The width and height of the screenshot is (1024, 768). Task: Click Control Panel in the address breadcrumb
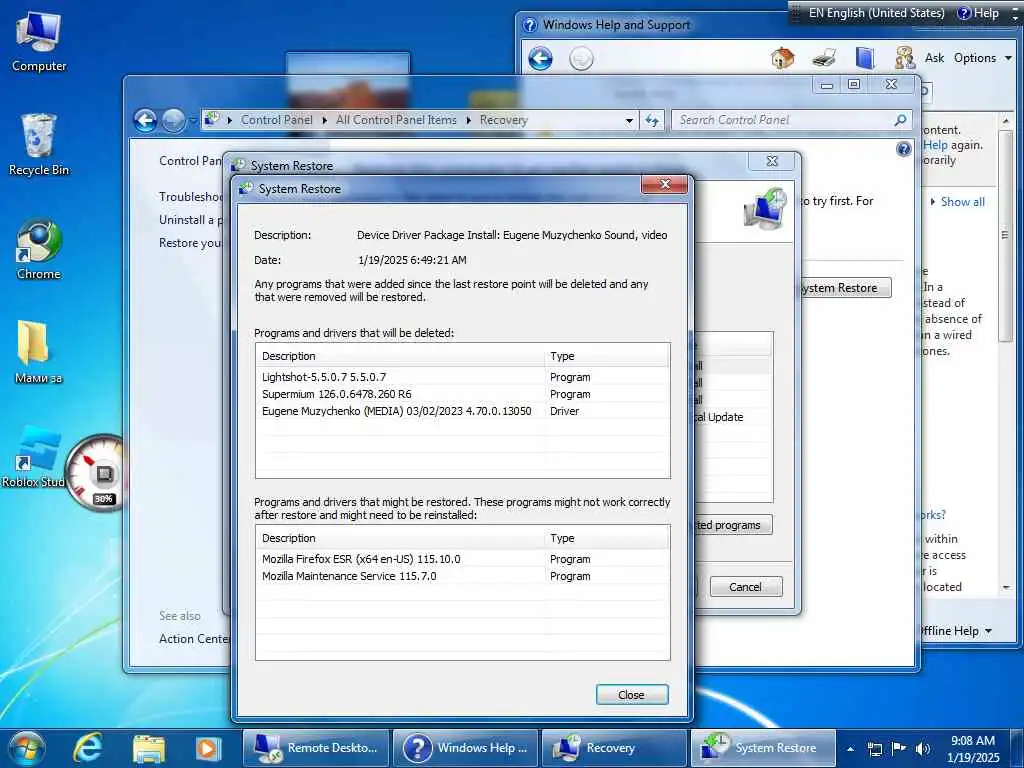(x=276, y=120)
